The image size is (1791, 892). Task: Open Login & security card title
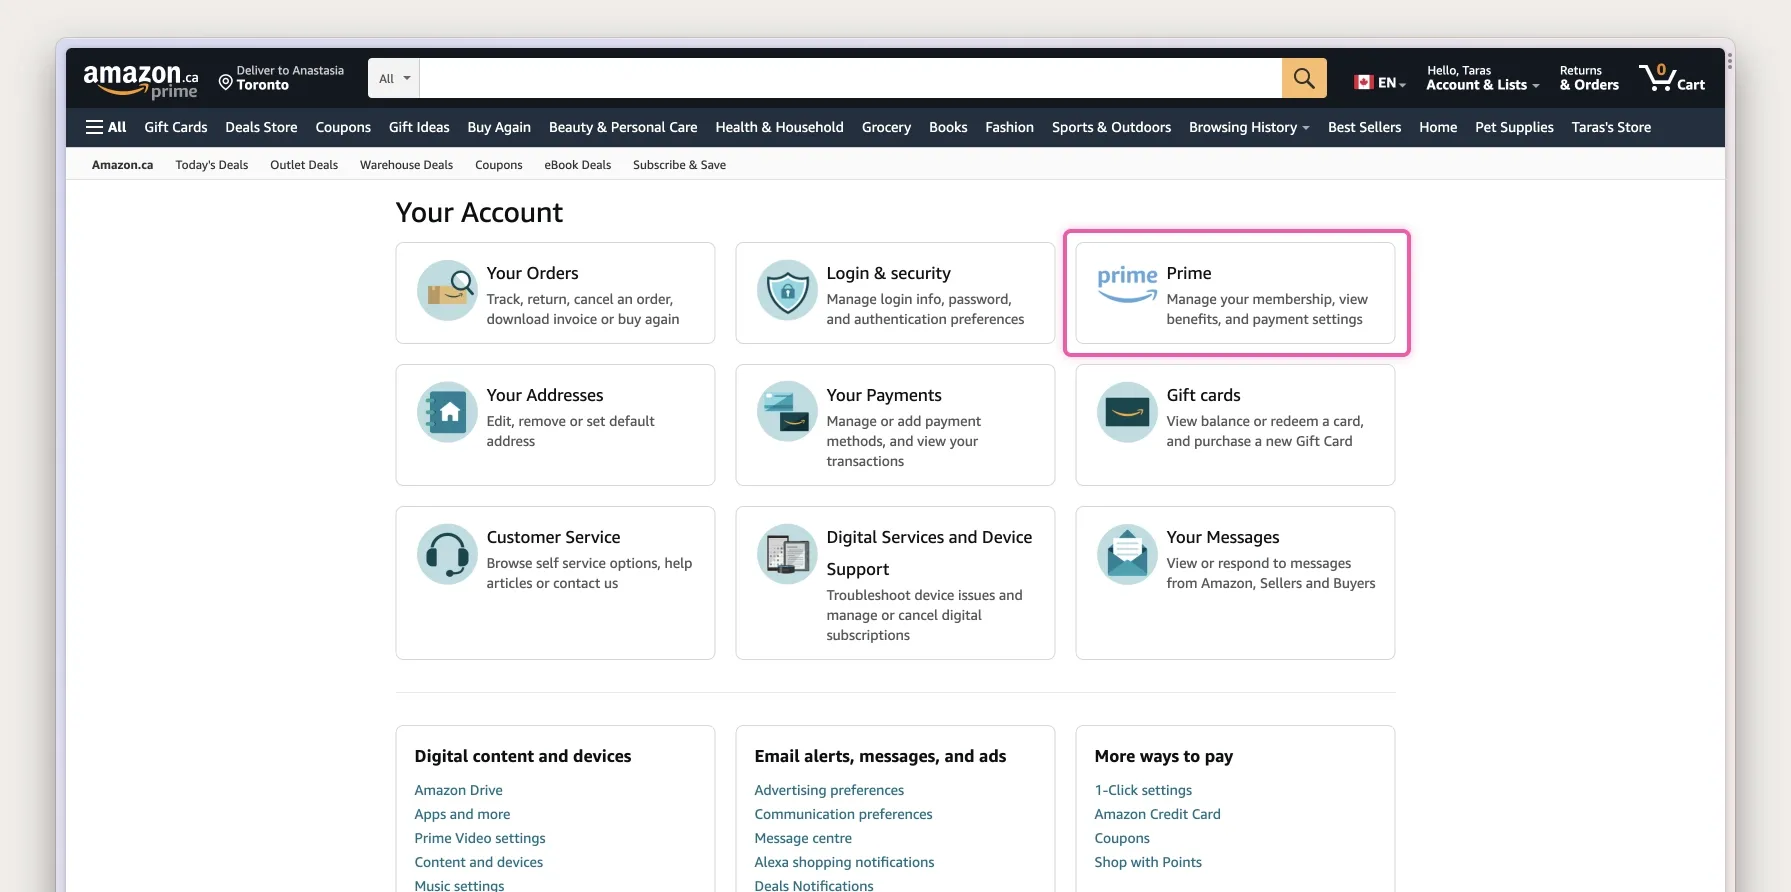click(888, 273)
